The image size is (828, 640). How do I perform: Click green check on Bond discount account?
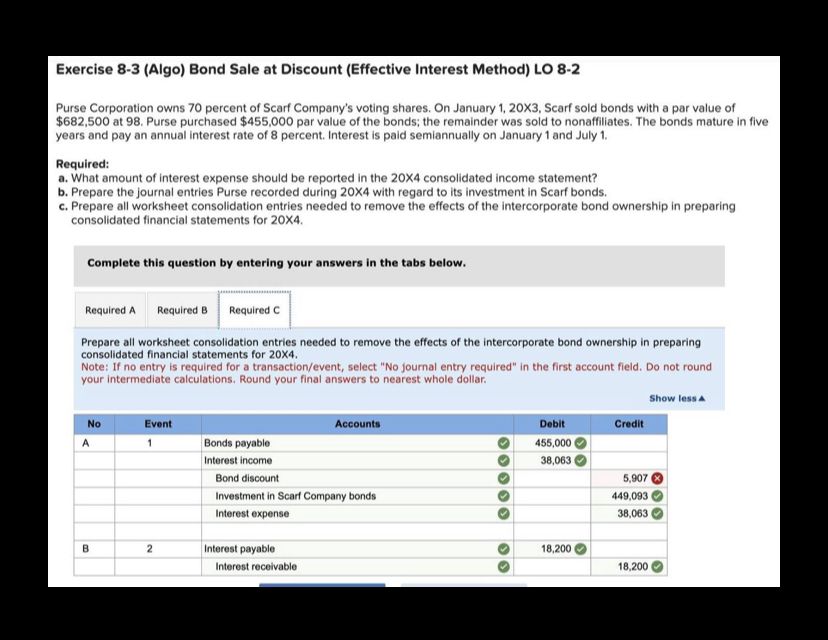504,478
